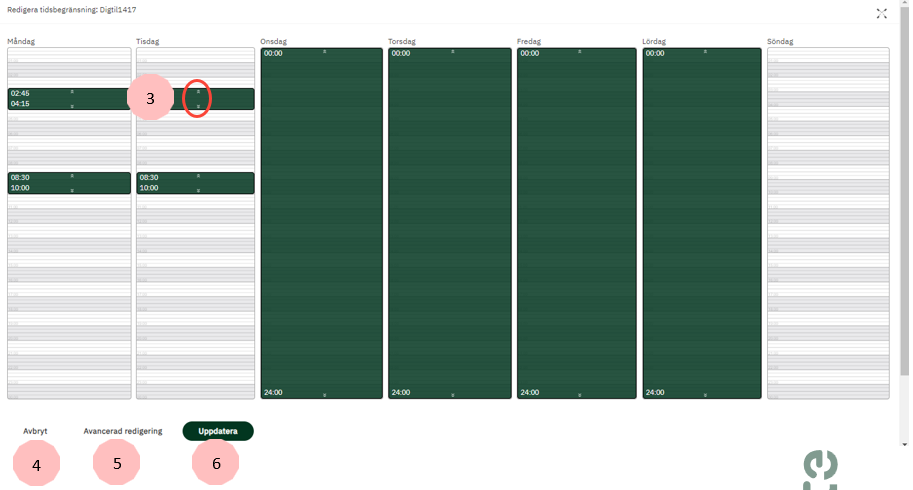Click the 00:00 start time on Fredag
The width and height of the screenshot is (913, 490).
[530, 54]
